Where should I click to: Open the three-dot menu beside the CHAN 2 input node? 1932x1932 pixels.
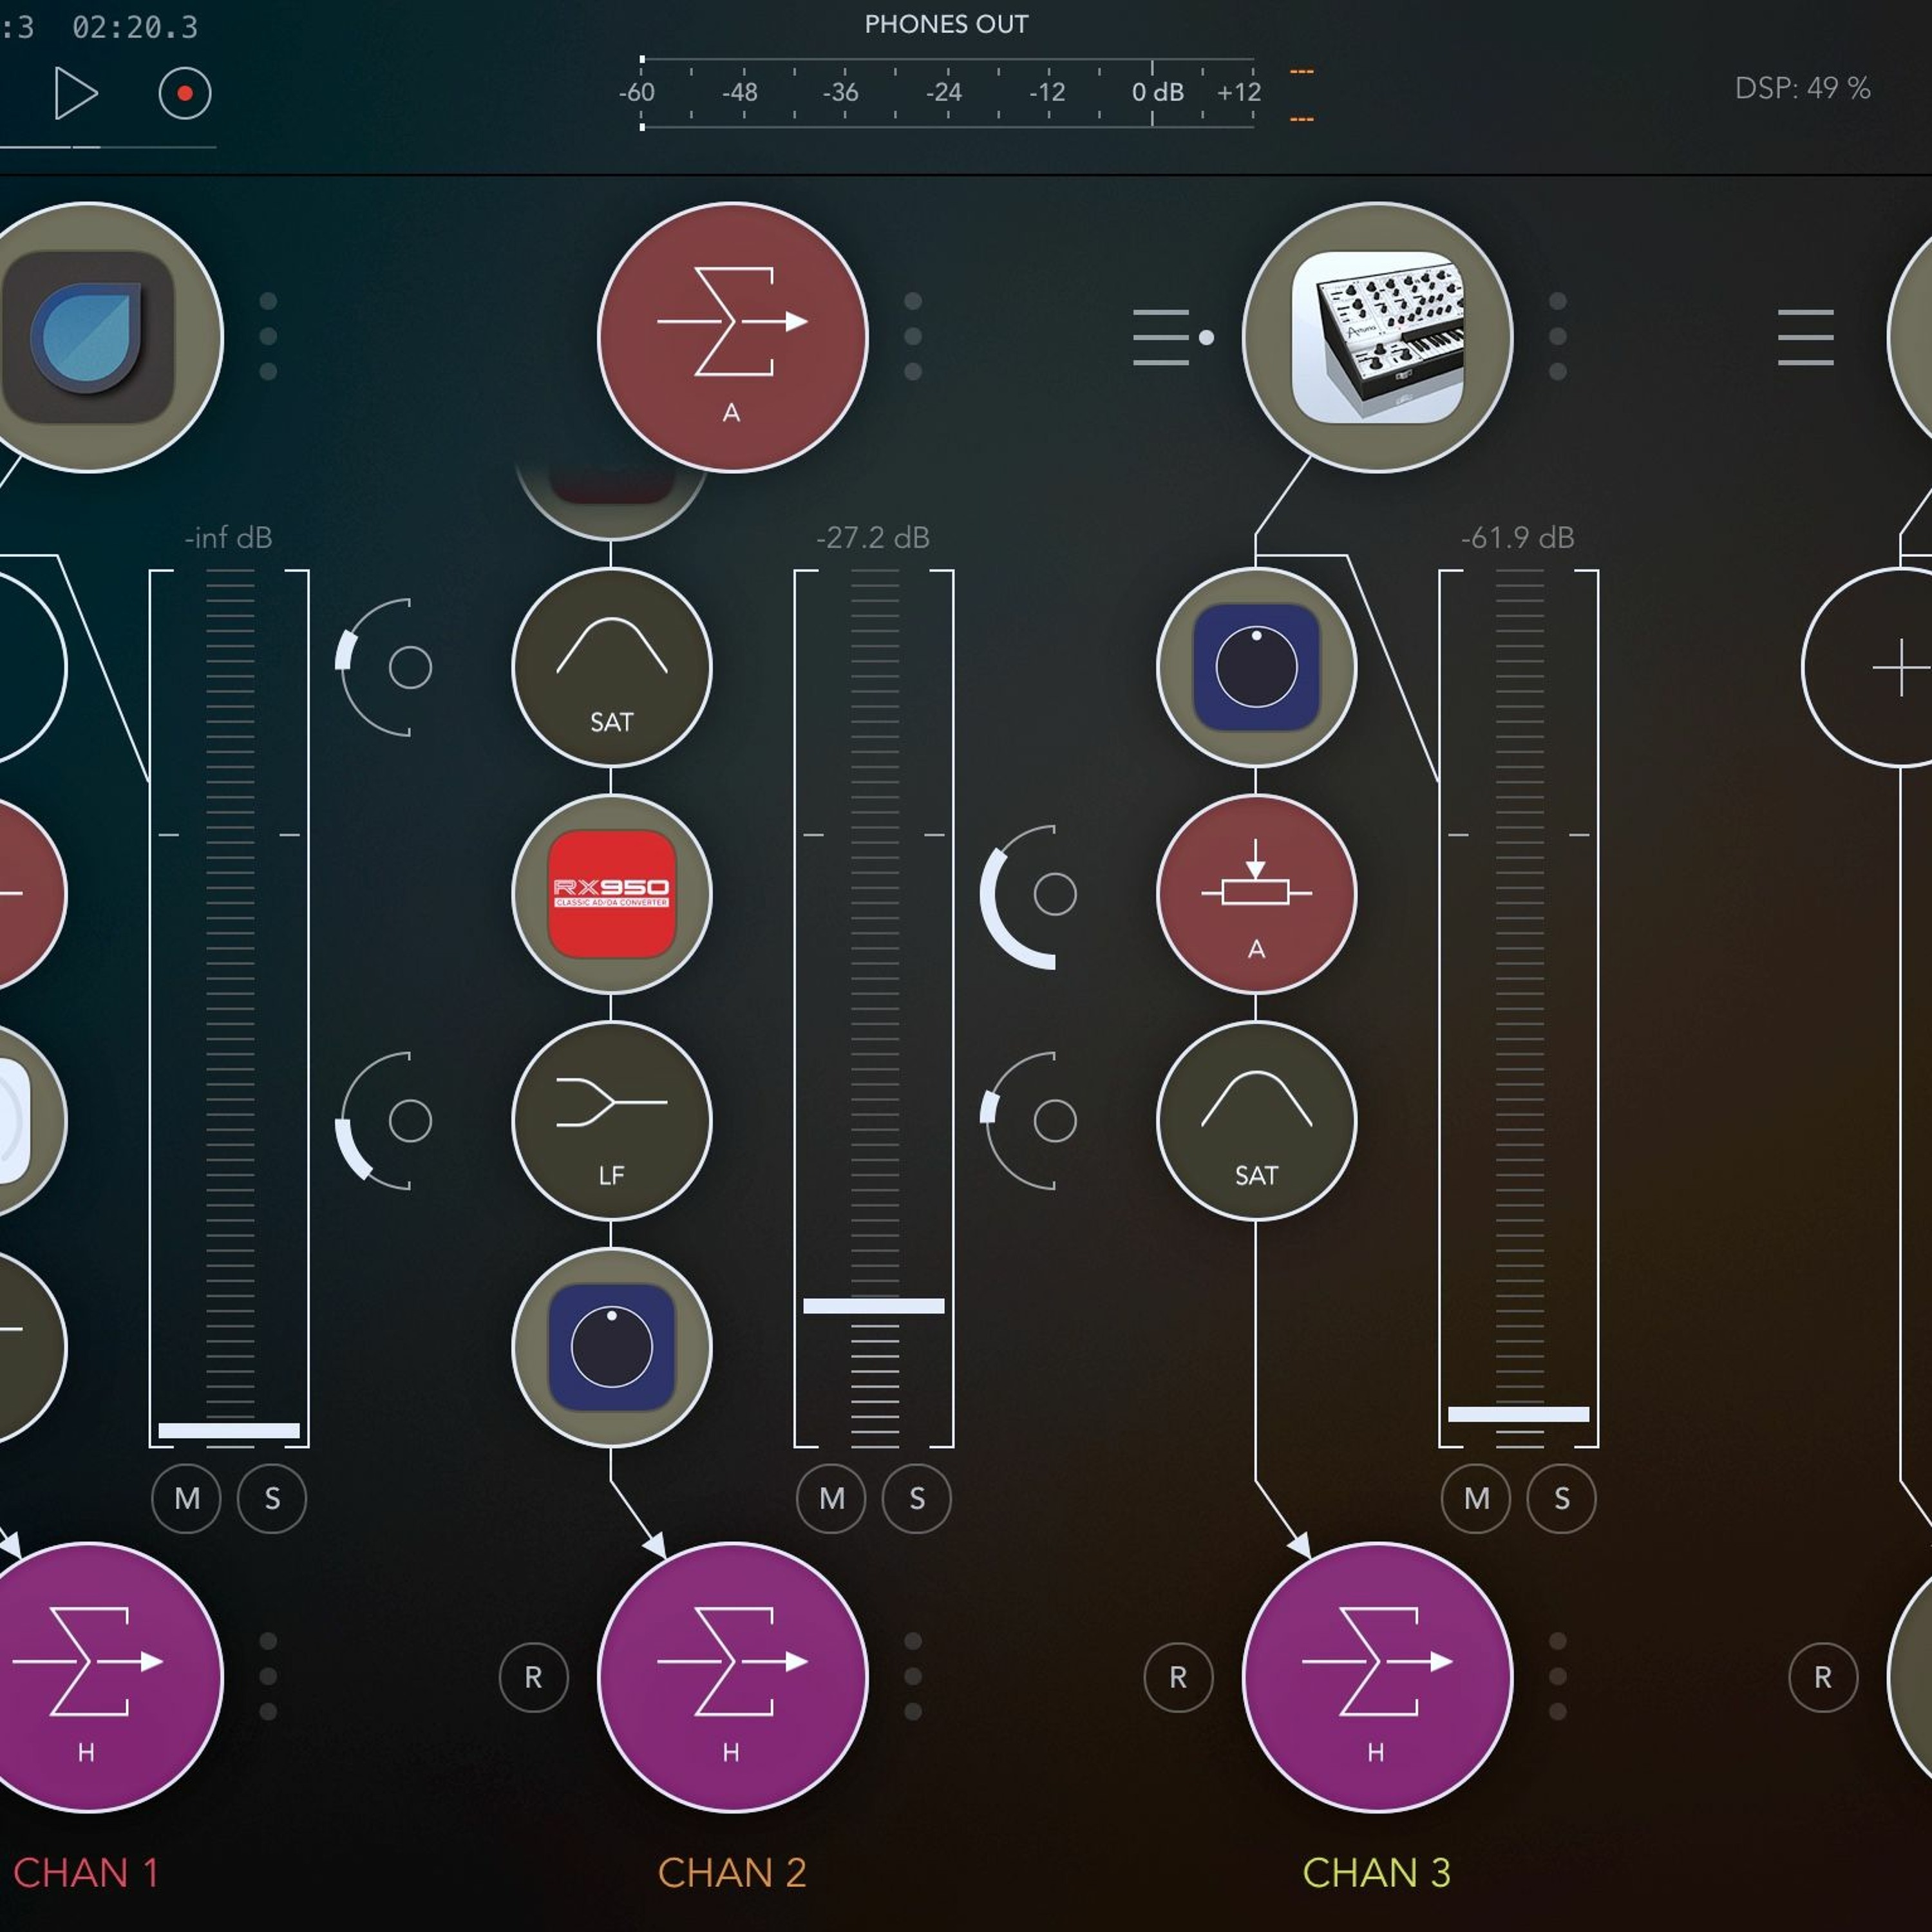[913, 337]
